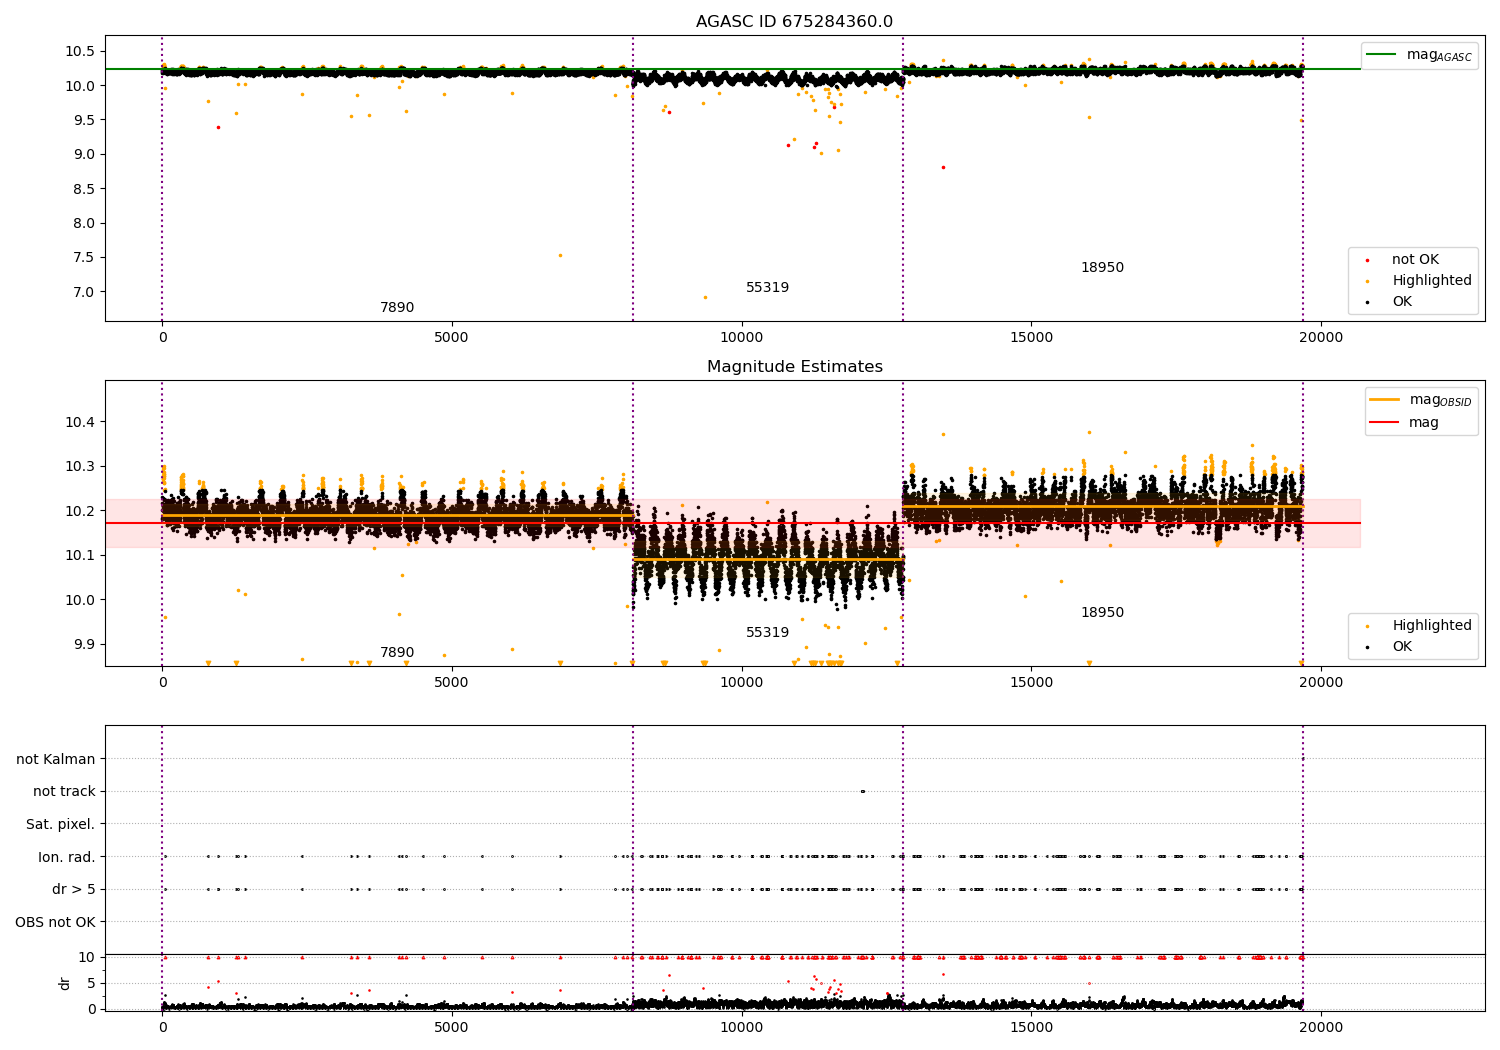Click the '5000' x tick under the bottom plot

click(451, 1027)
